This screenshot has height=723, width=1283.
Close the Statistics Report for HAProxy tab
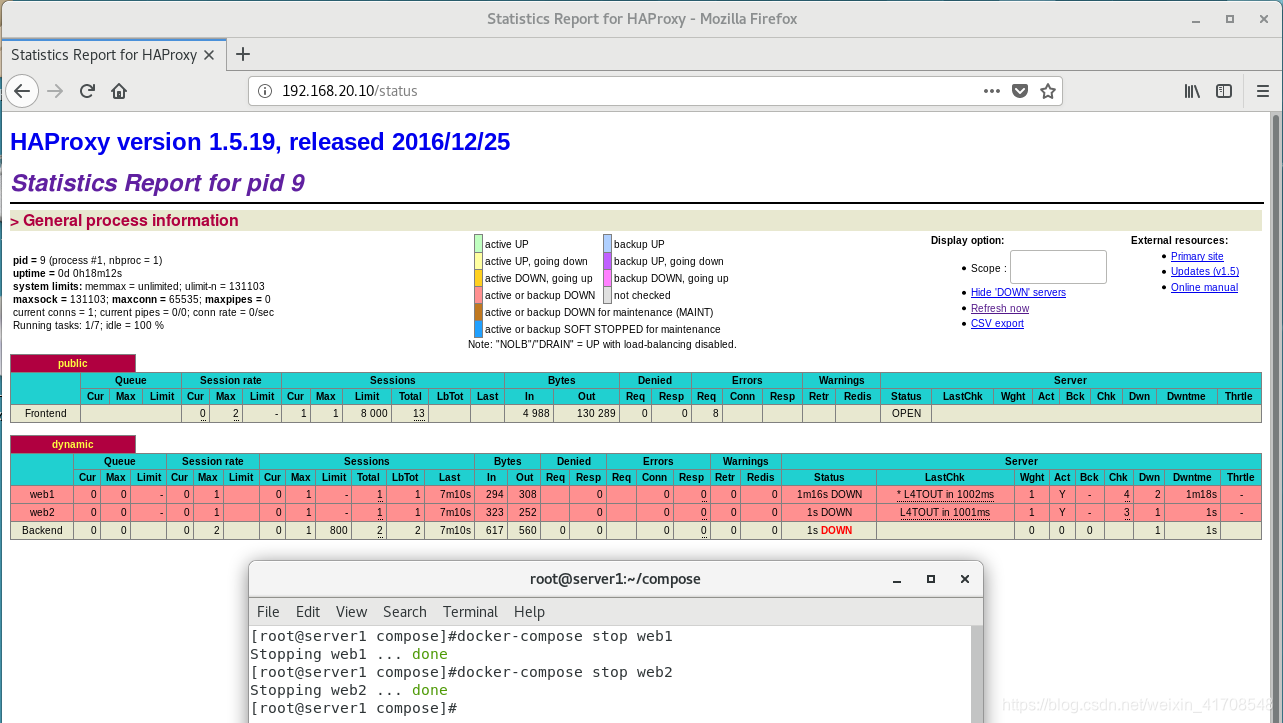tap(209, 55)
